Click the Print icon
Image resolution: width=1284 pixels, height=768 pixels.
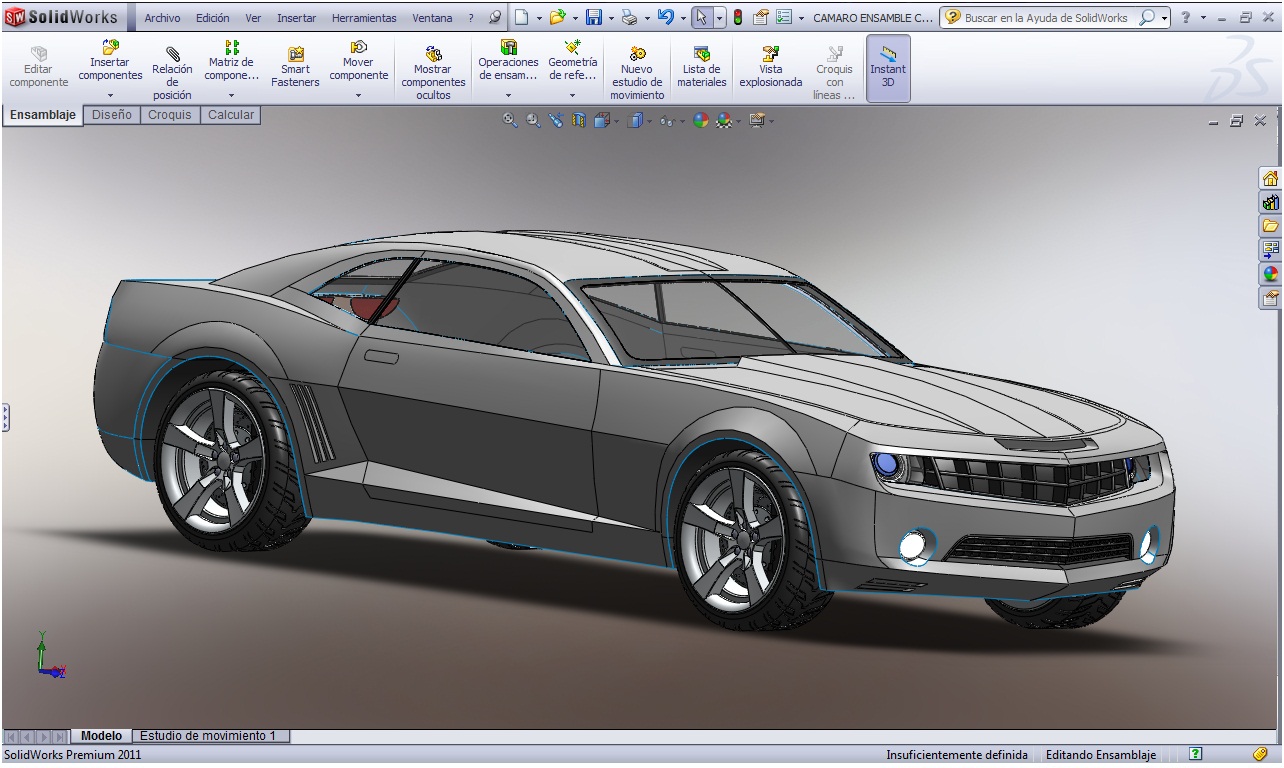(x=629, y=17)
